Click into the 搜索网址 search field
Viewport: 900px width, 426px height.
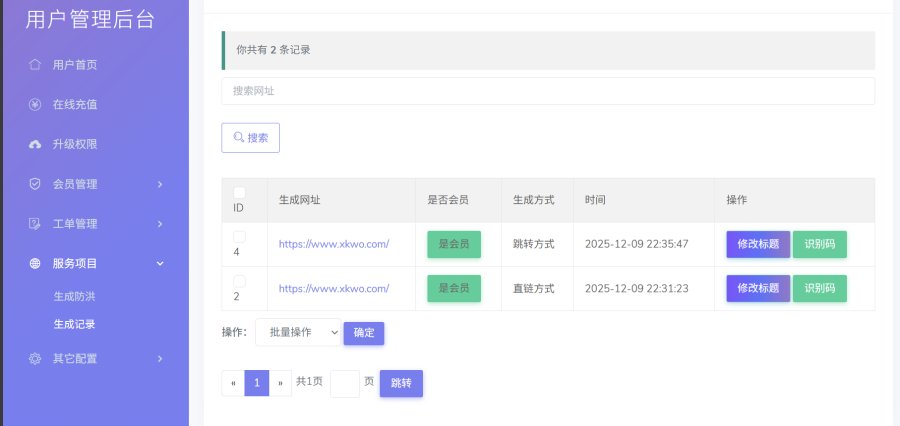[x=547, y=91]
